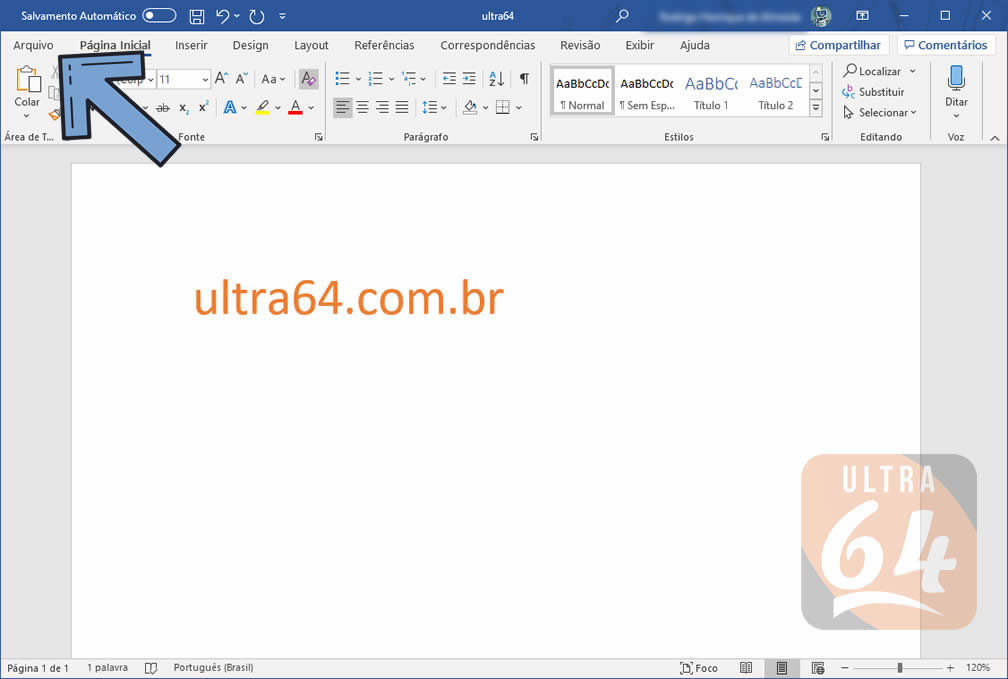The image size is (1008, 679).
Task: Click the Save icon in title bar
Action: (x=197, y=16)
